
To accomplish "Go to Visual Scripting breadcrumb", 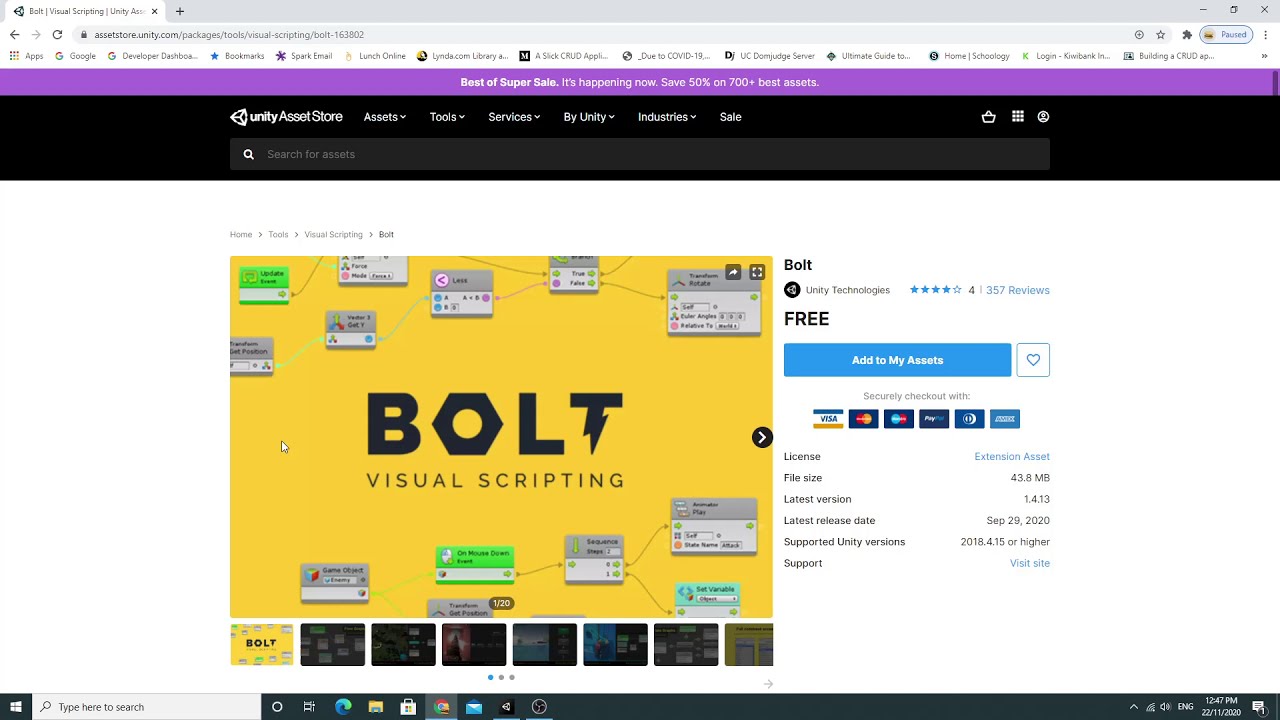I will [333, 234].
